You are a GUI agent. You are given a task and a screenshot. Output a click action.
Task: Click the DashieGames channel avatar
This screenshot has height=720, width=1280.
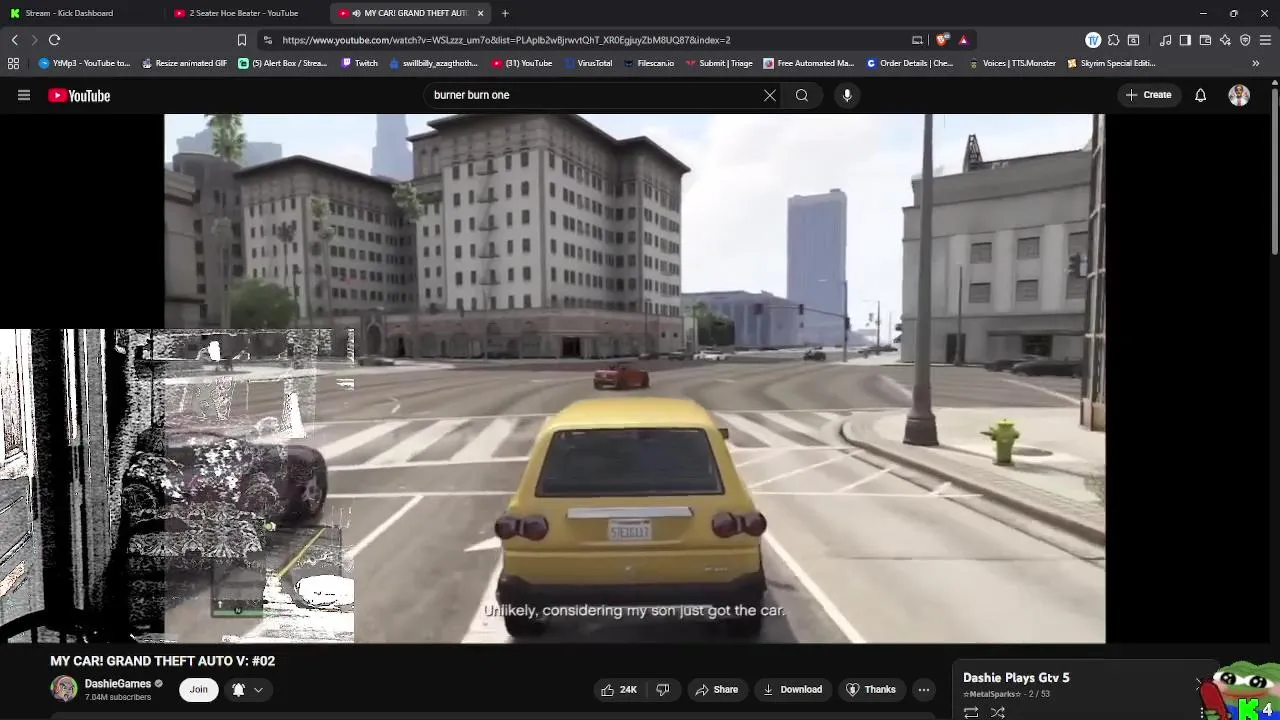tap(64, 689)
